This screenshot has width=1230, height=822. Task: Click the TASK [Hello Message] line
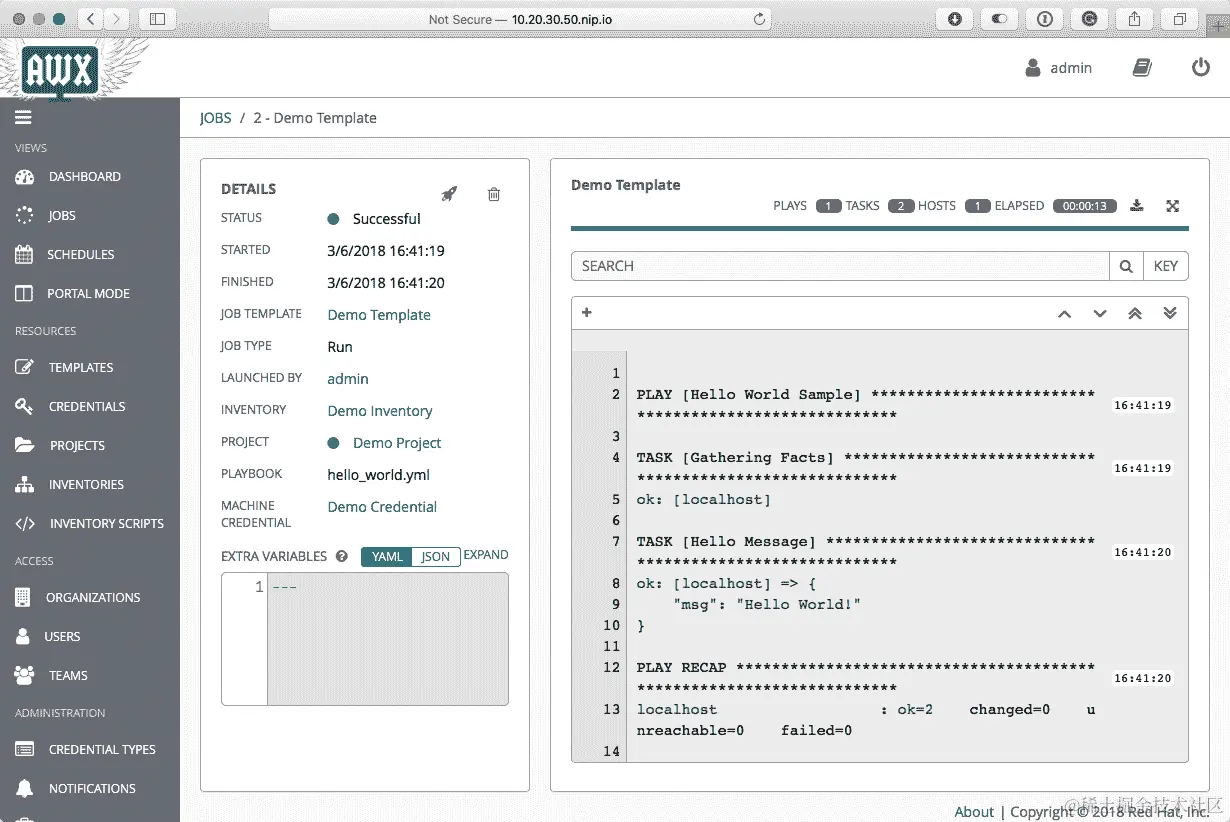tap(866, 552)
